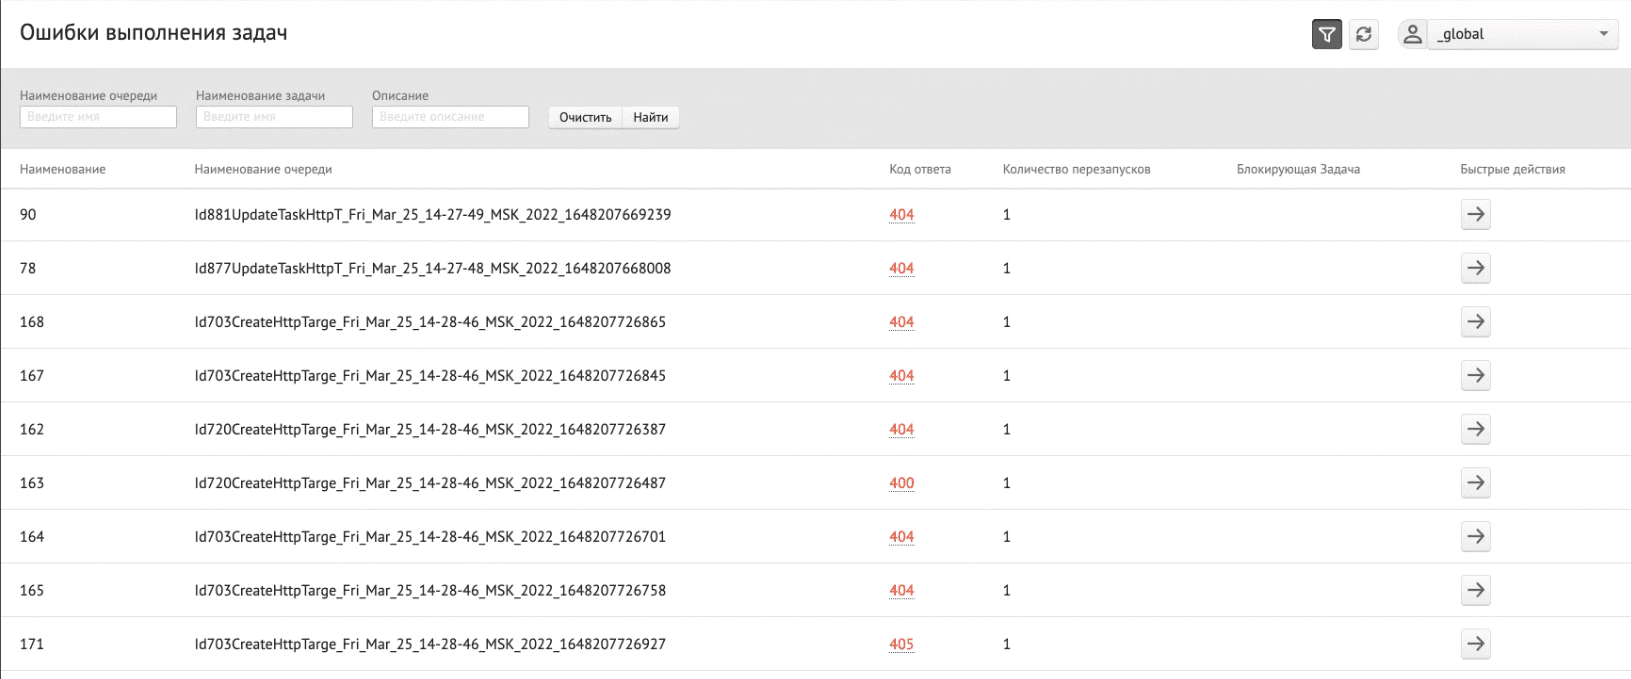Click 404 code link for task 90
1631x679 pixels.
[901, 215]
